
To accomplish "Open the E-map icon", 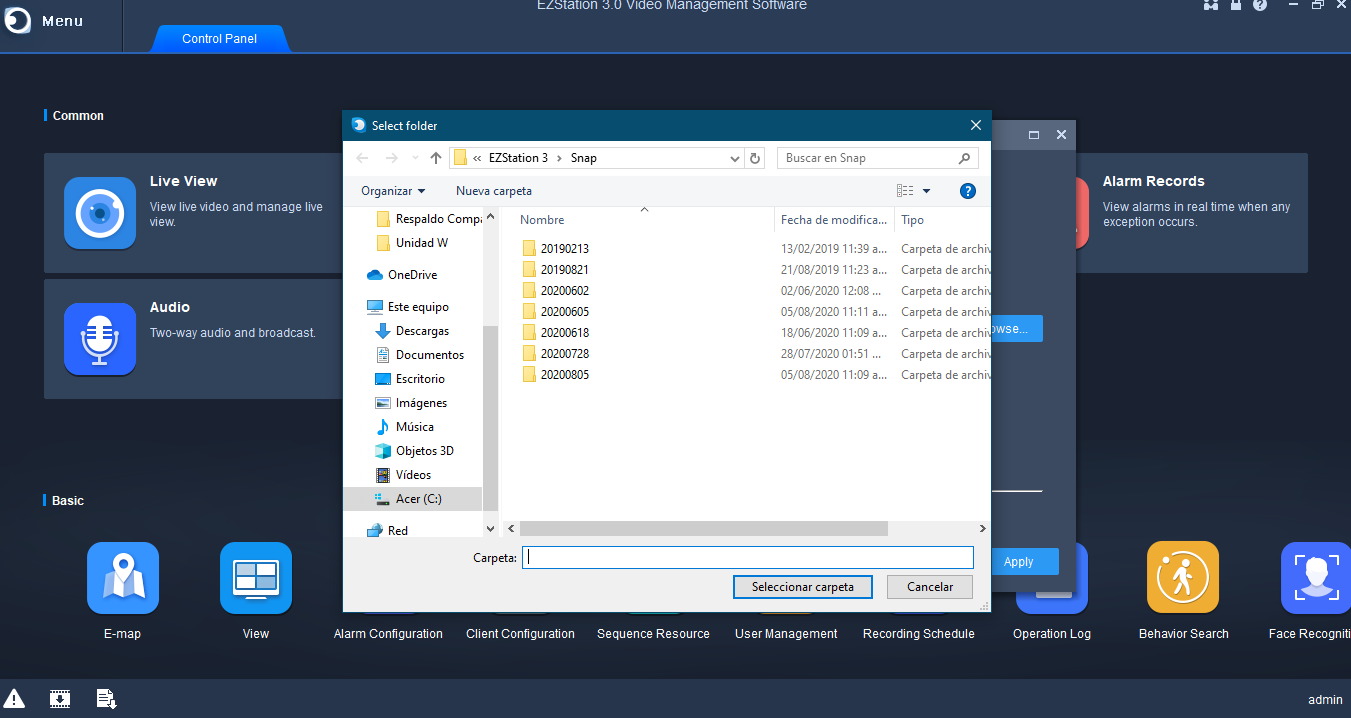I will pos(123,578).
